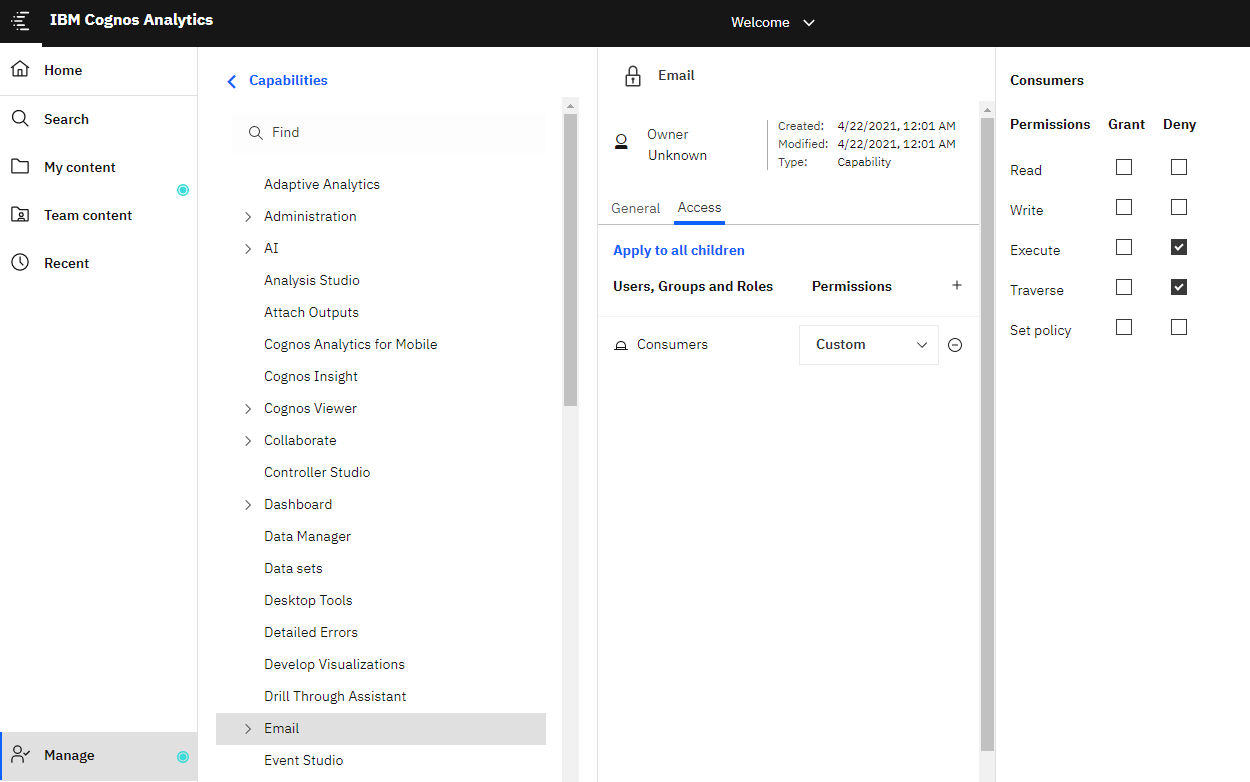Select Controller Studio capability
1250x782 pixels.
(x=317, y=472)
